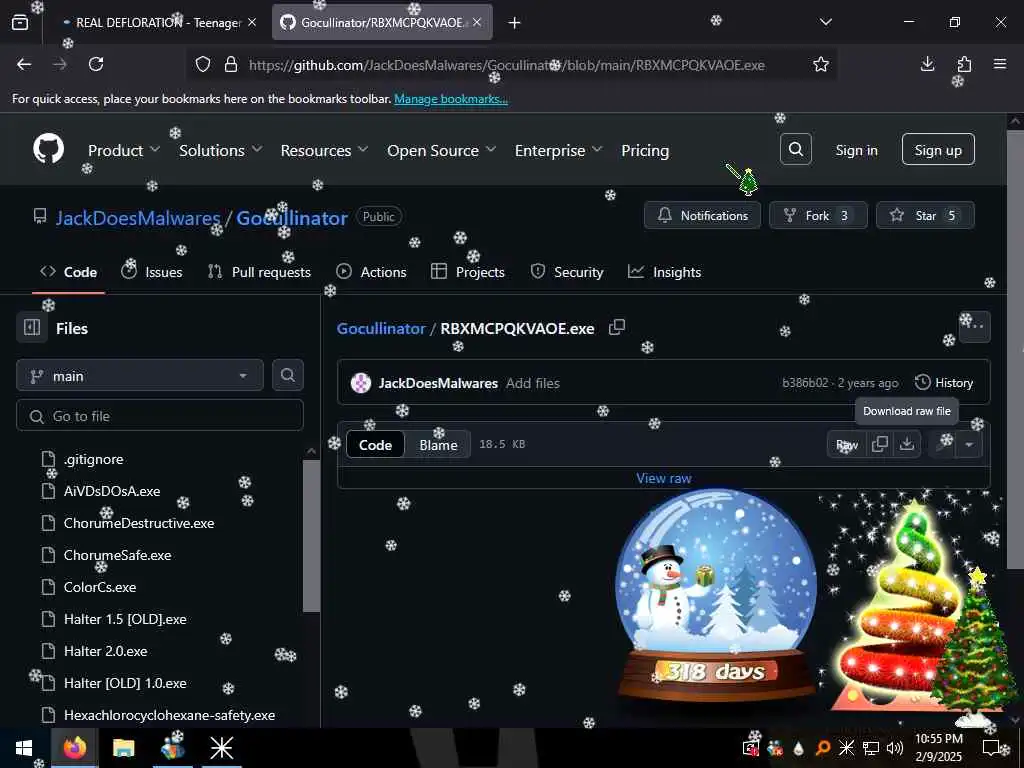Copy file path icon next to RBXMCPQKVAOE.exe
The width and height of the screenshot is (1024, 768).
click(617, 327)
